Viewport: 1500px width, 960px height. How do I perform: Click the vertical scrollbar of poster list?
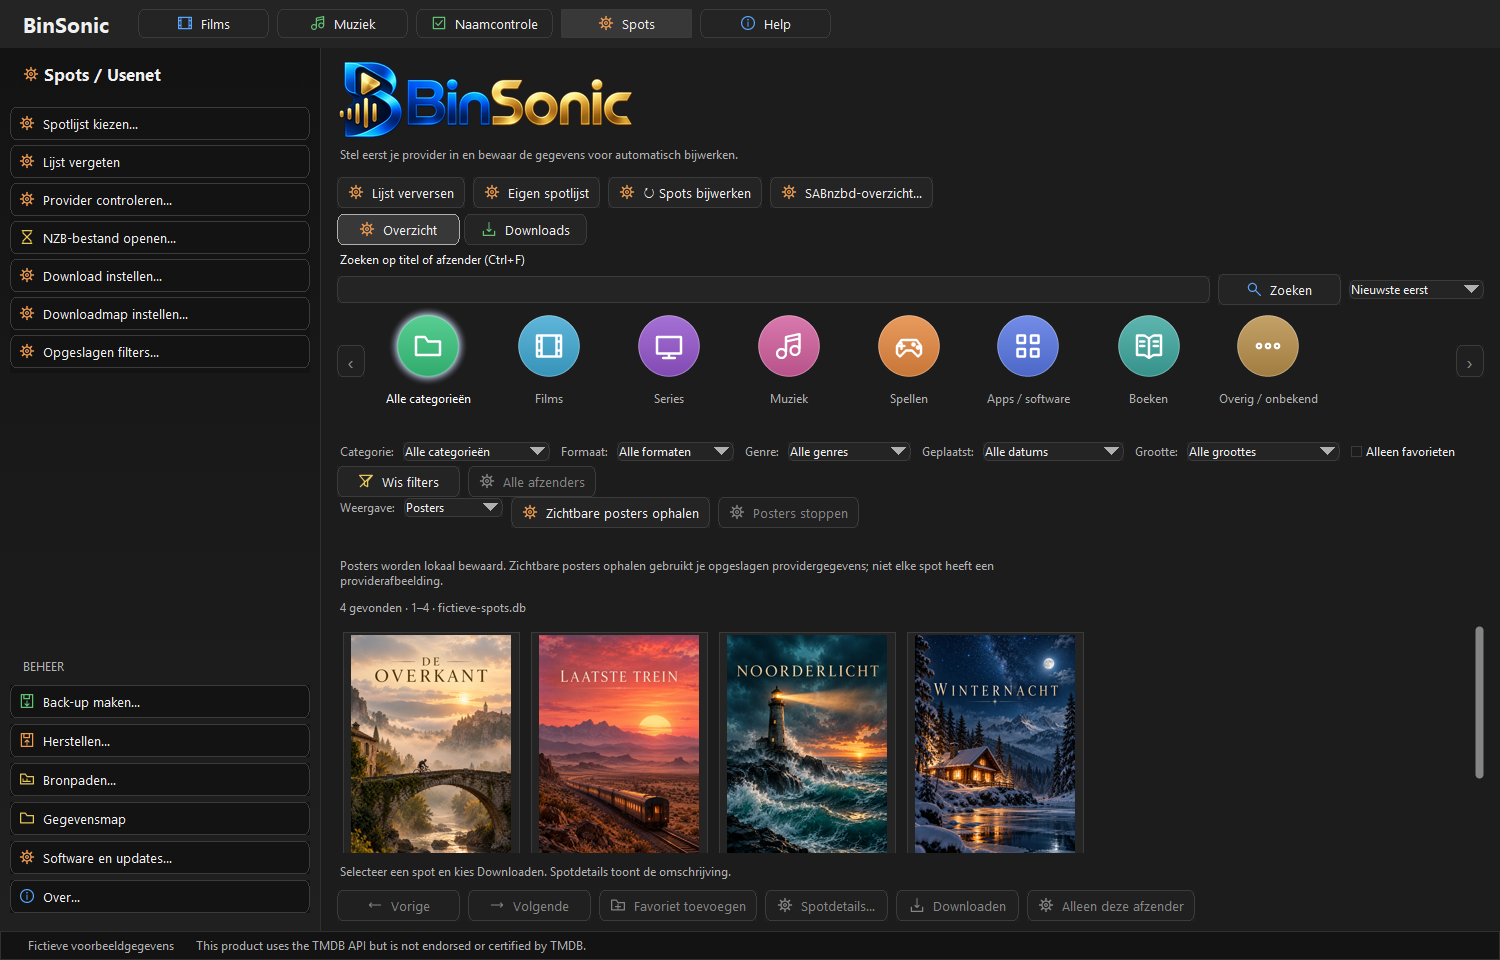(1479, 702)
